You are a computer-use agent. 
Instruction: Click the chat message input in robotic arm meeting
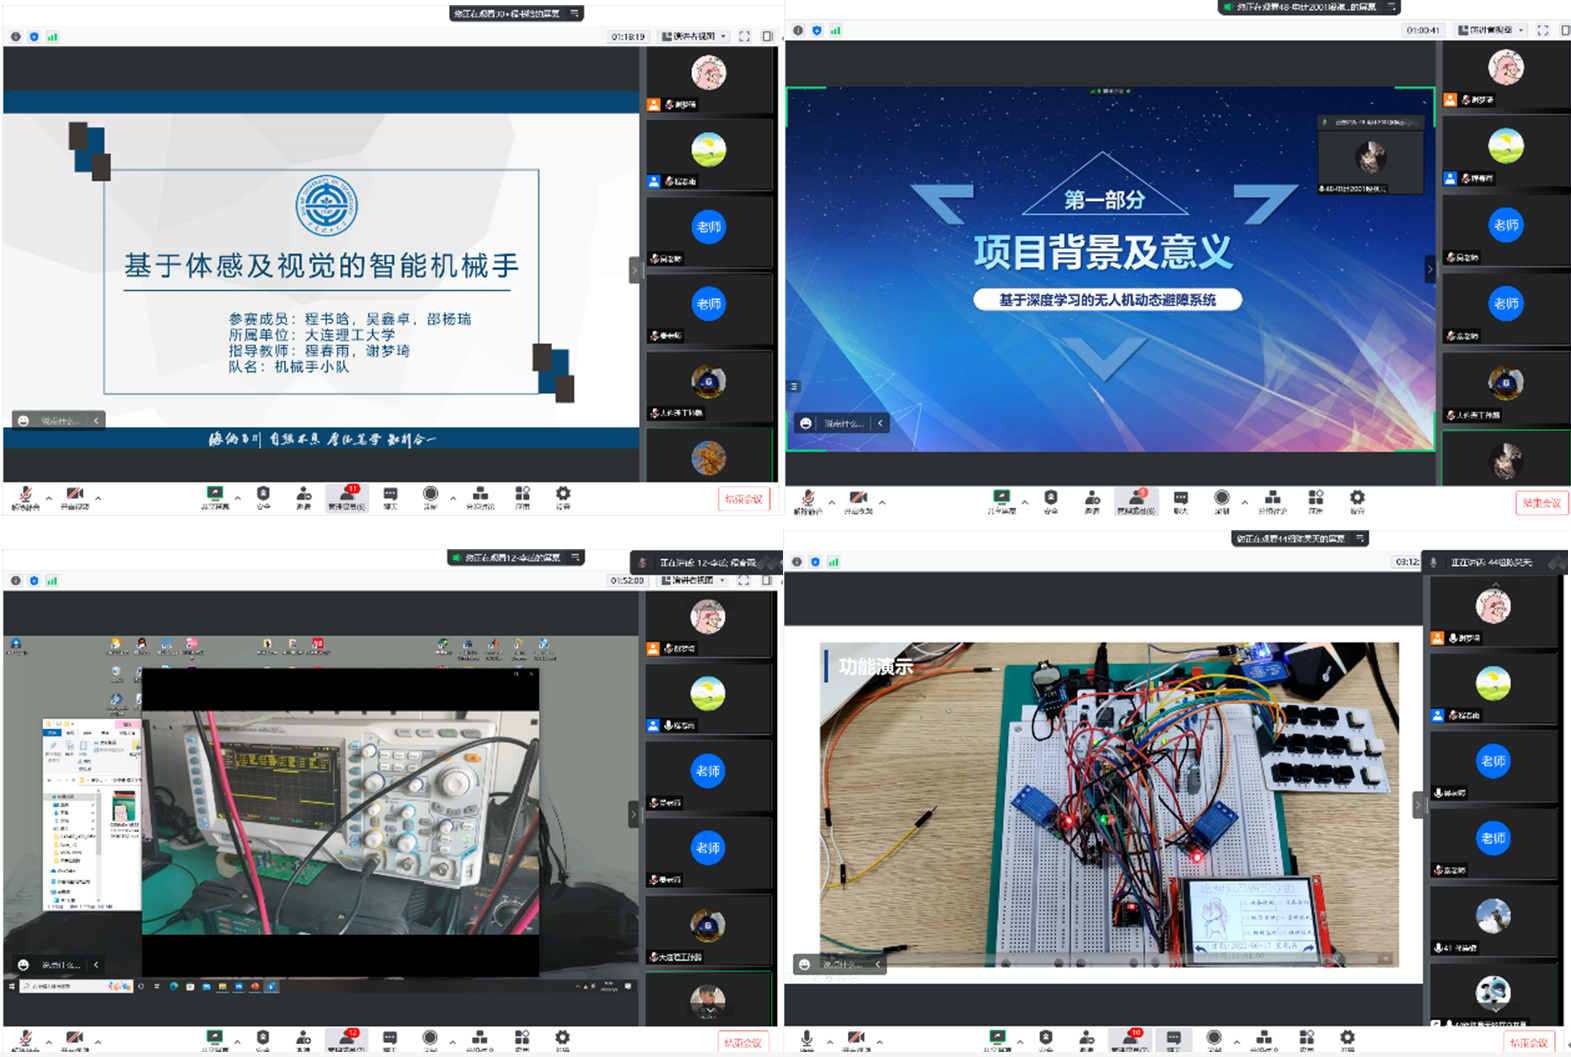click(59, 421)
